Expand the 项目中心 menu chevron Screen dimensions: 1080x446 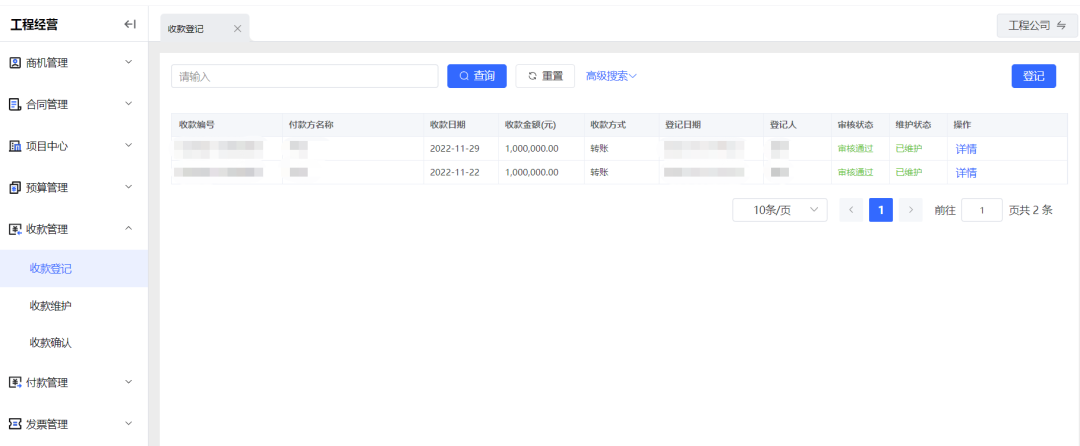pos(128,145)
